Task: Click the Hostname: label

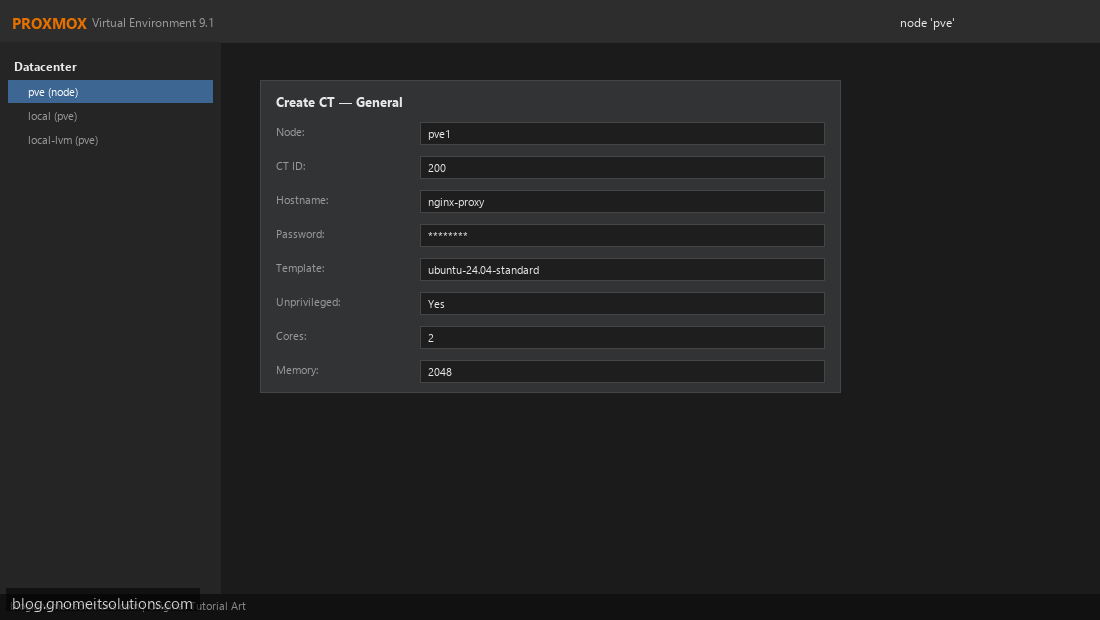Action: (x=302, y=200)
